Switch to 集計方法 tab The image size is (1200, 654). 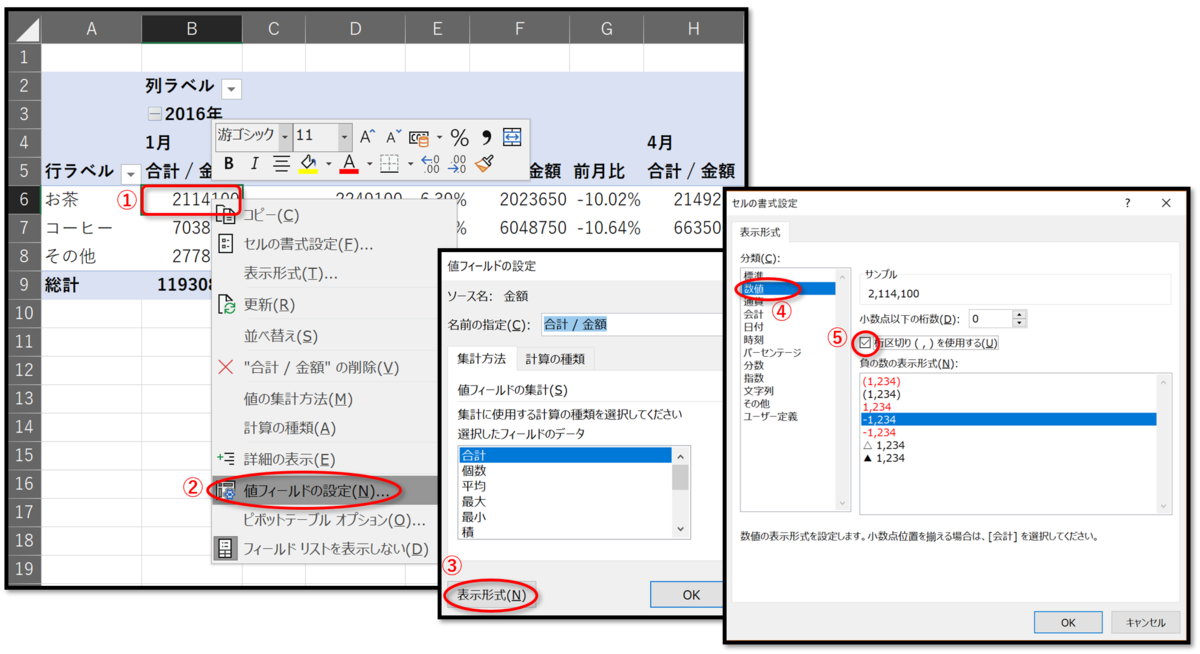[481, 358]
